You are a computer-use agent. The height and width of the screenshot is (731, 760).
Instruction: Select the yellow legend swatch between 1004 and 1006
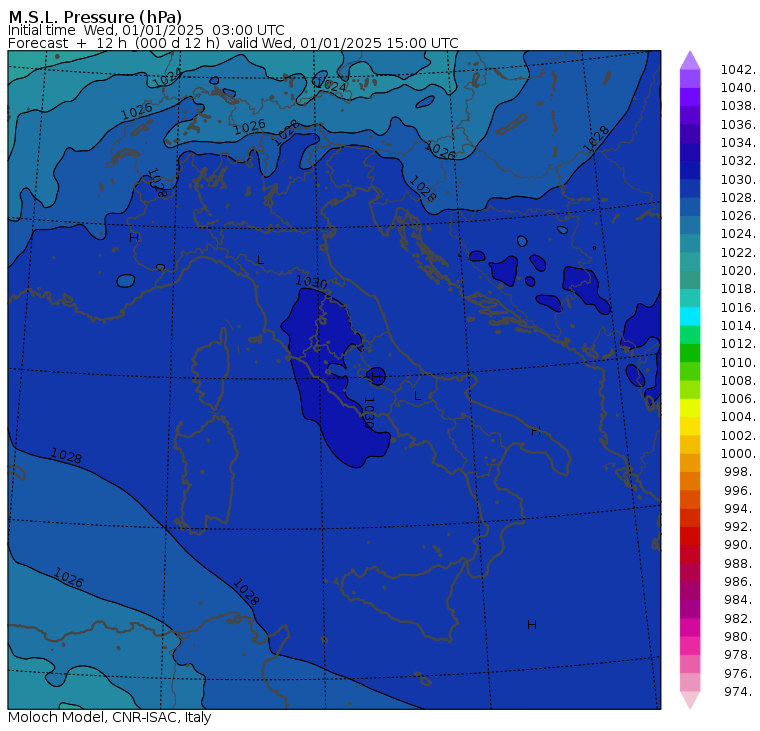coord(690,408)
